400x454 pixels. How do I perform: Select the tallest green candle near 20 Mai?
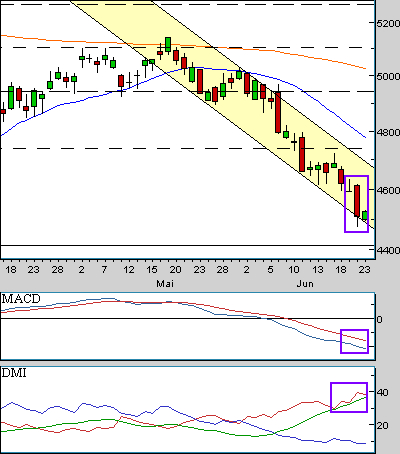click(x=168, y=45)
